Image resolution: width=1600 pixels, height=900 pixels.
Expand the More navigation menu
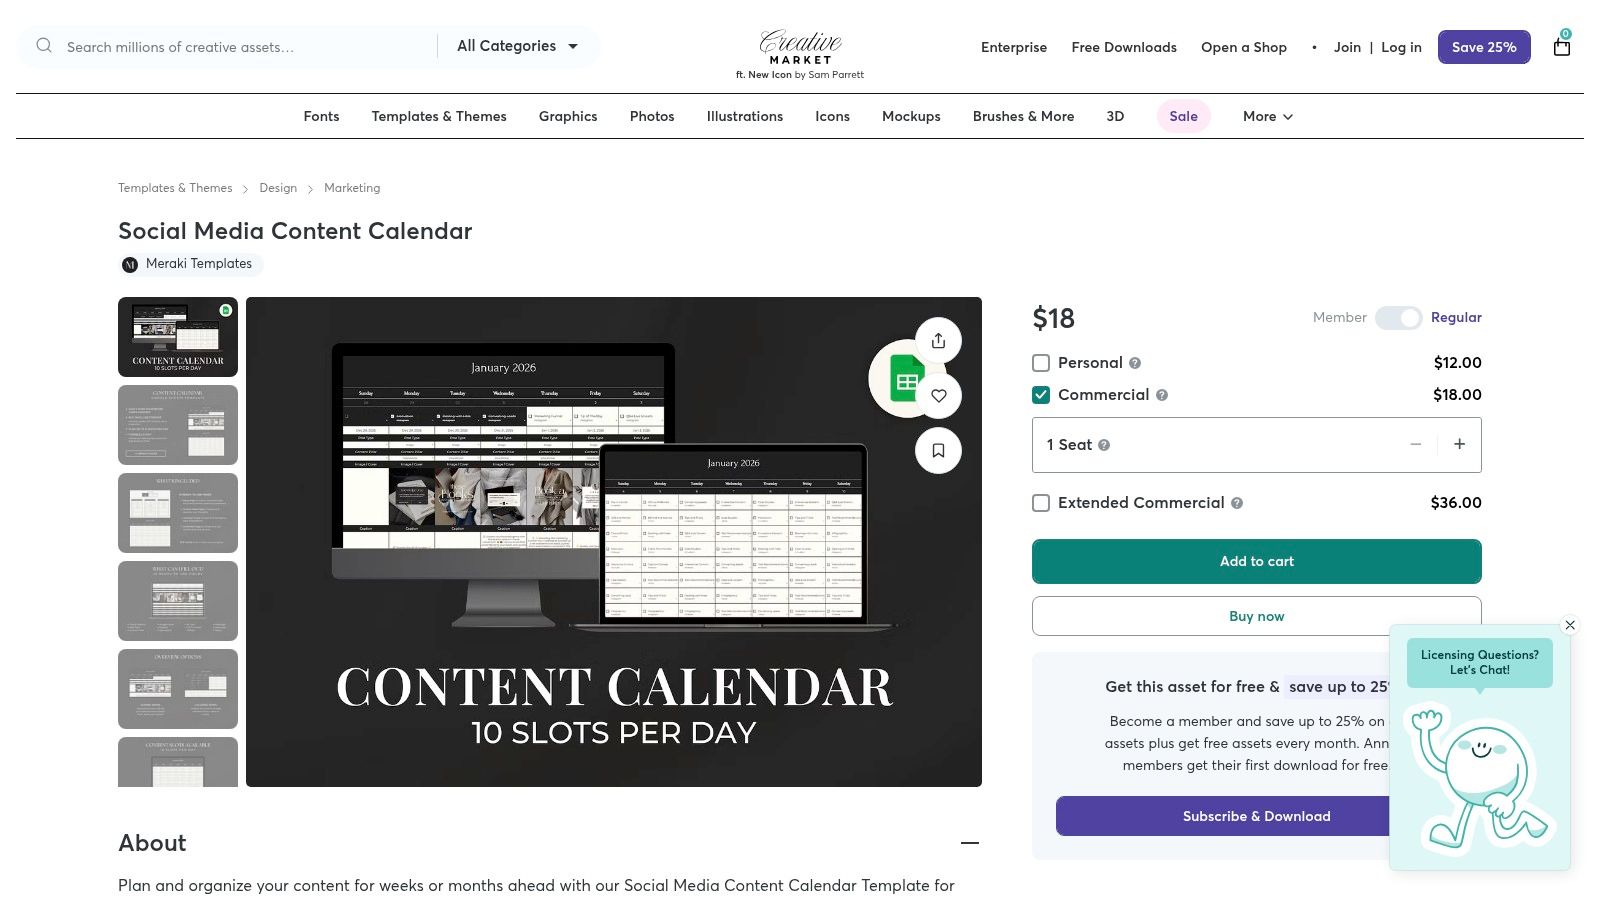point(1267,116)
